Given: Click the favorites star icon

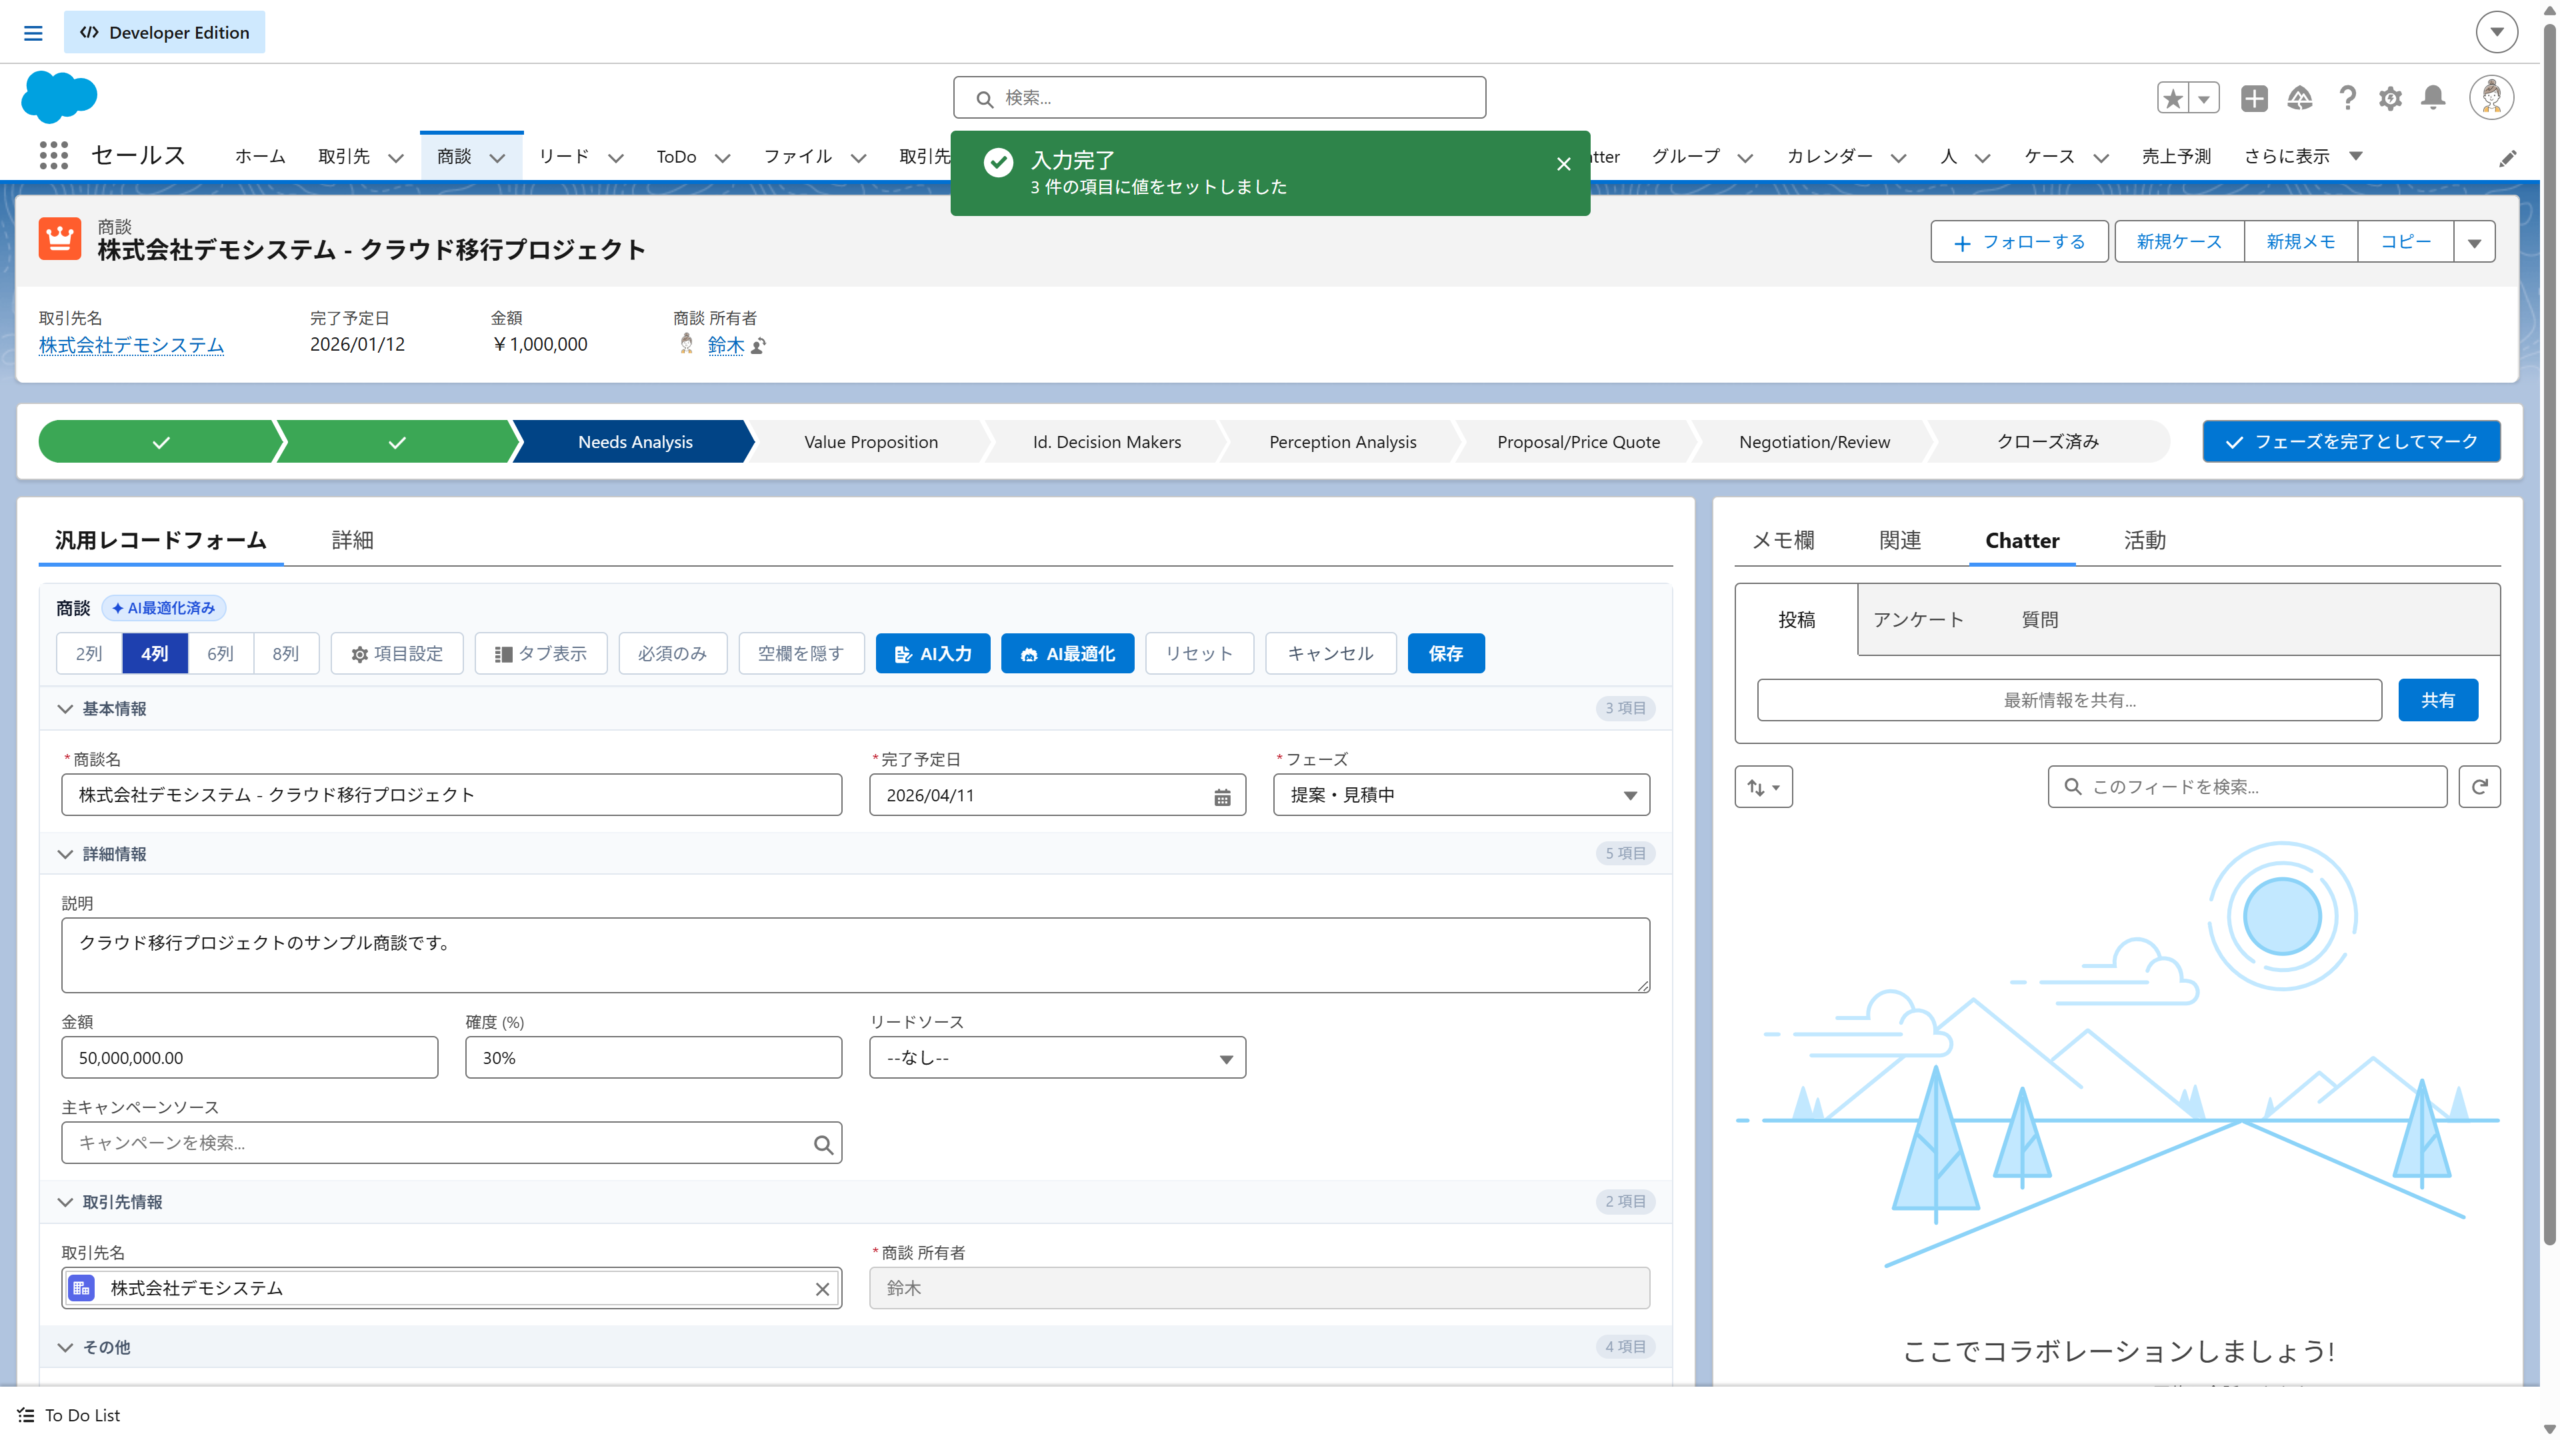Looking at the screenshot, I should (2172, 98).
